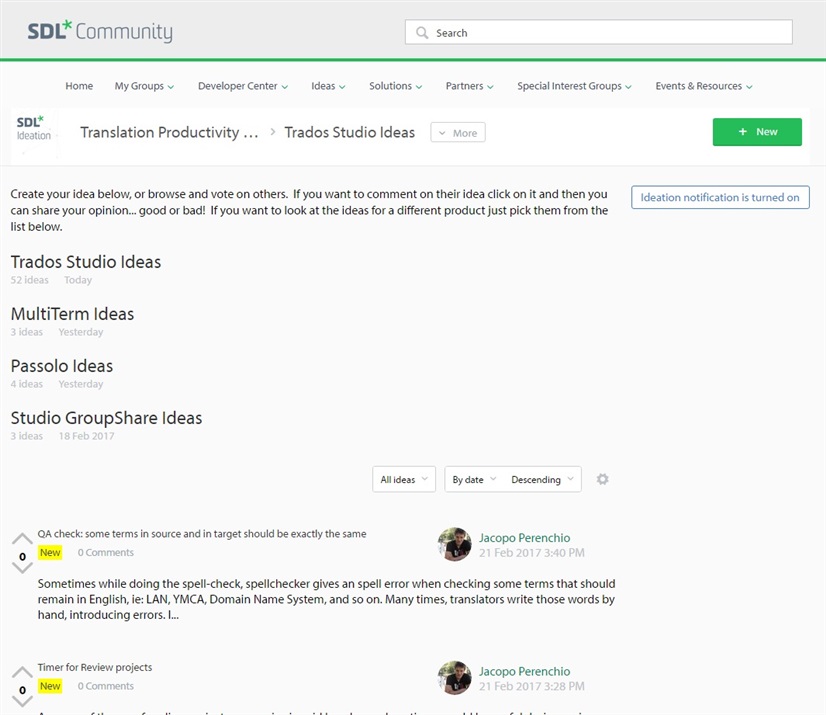Viewport: 826px width, 715px height.
Task: Open the By date sort dropdown
Action: [x=474, y=479]
